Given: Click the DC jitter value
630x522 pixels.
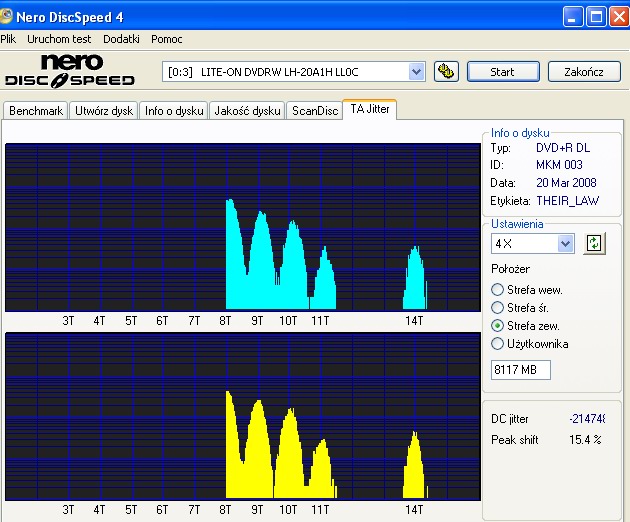Looking at the screenshot, I should (587, 419).
